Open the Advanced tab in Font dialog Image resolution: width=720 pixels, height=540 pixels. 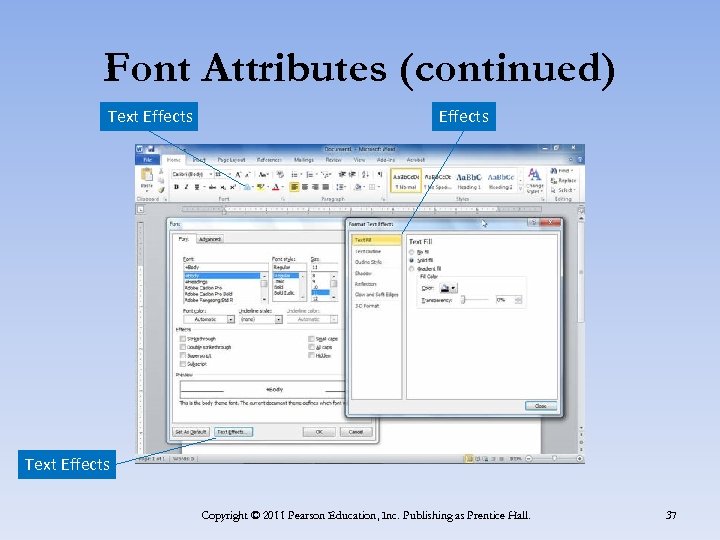(x=210, y=239)
